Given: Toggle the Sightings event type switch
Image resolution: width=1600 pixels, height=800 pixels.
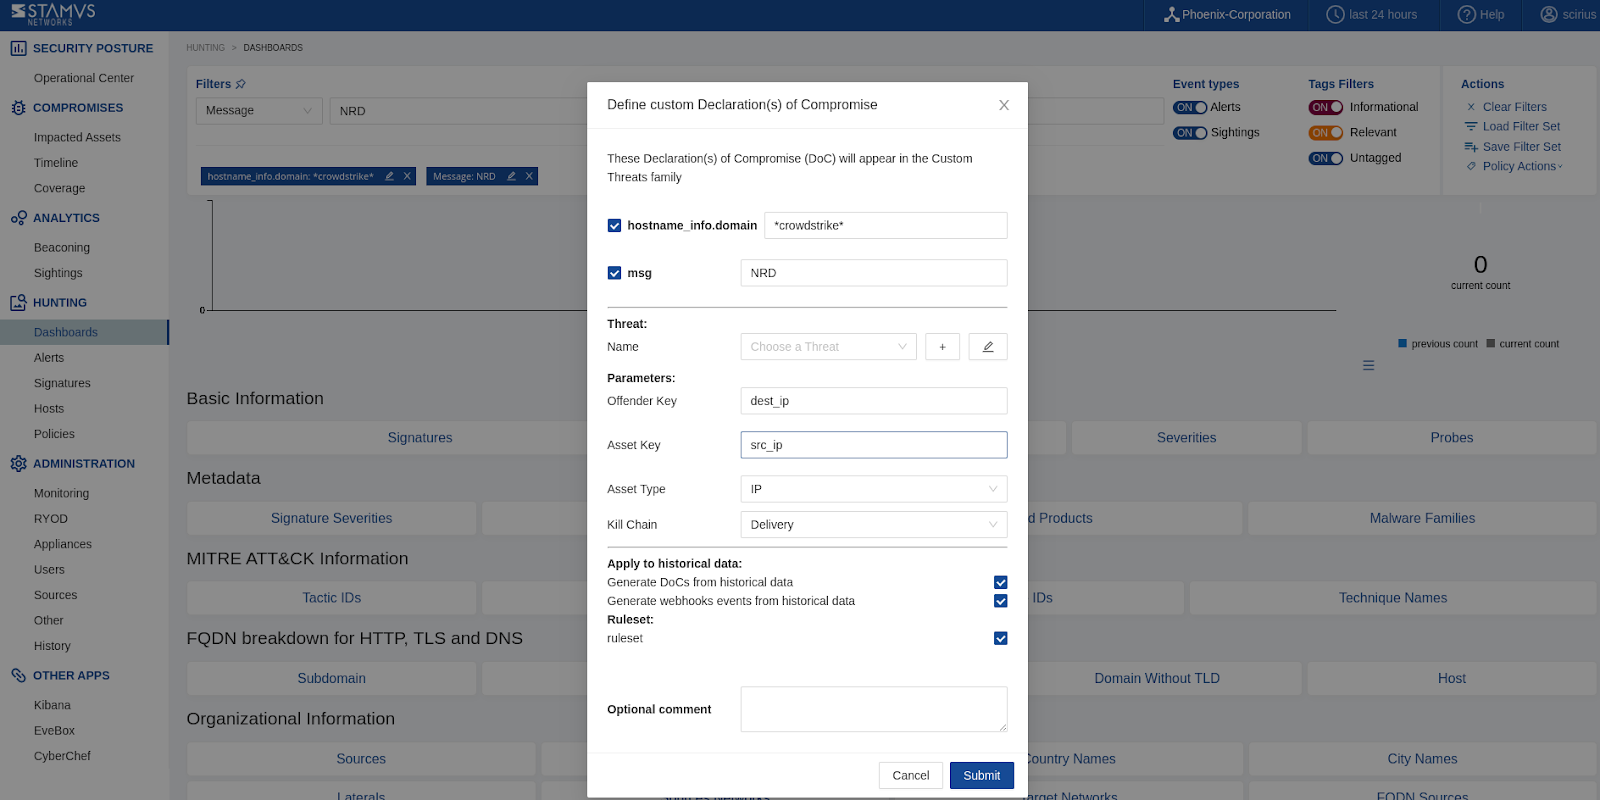Looking at the screenshot, I should [1190, 133].
